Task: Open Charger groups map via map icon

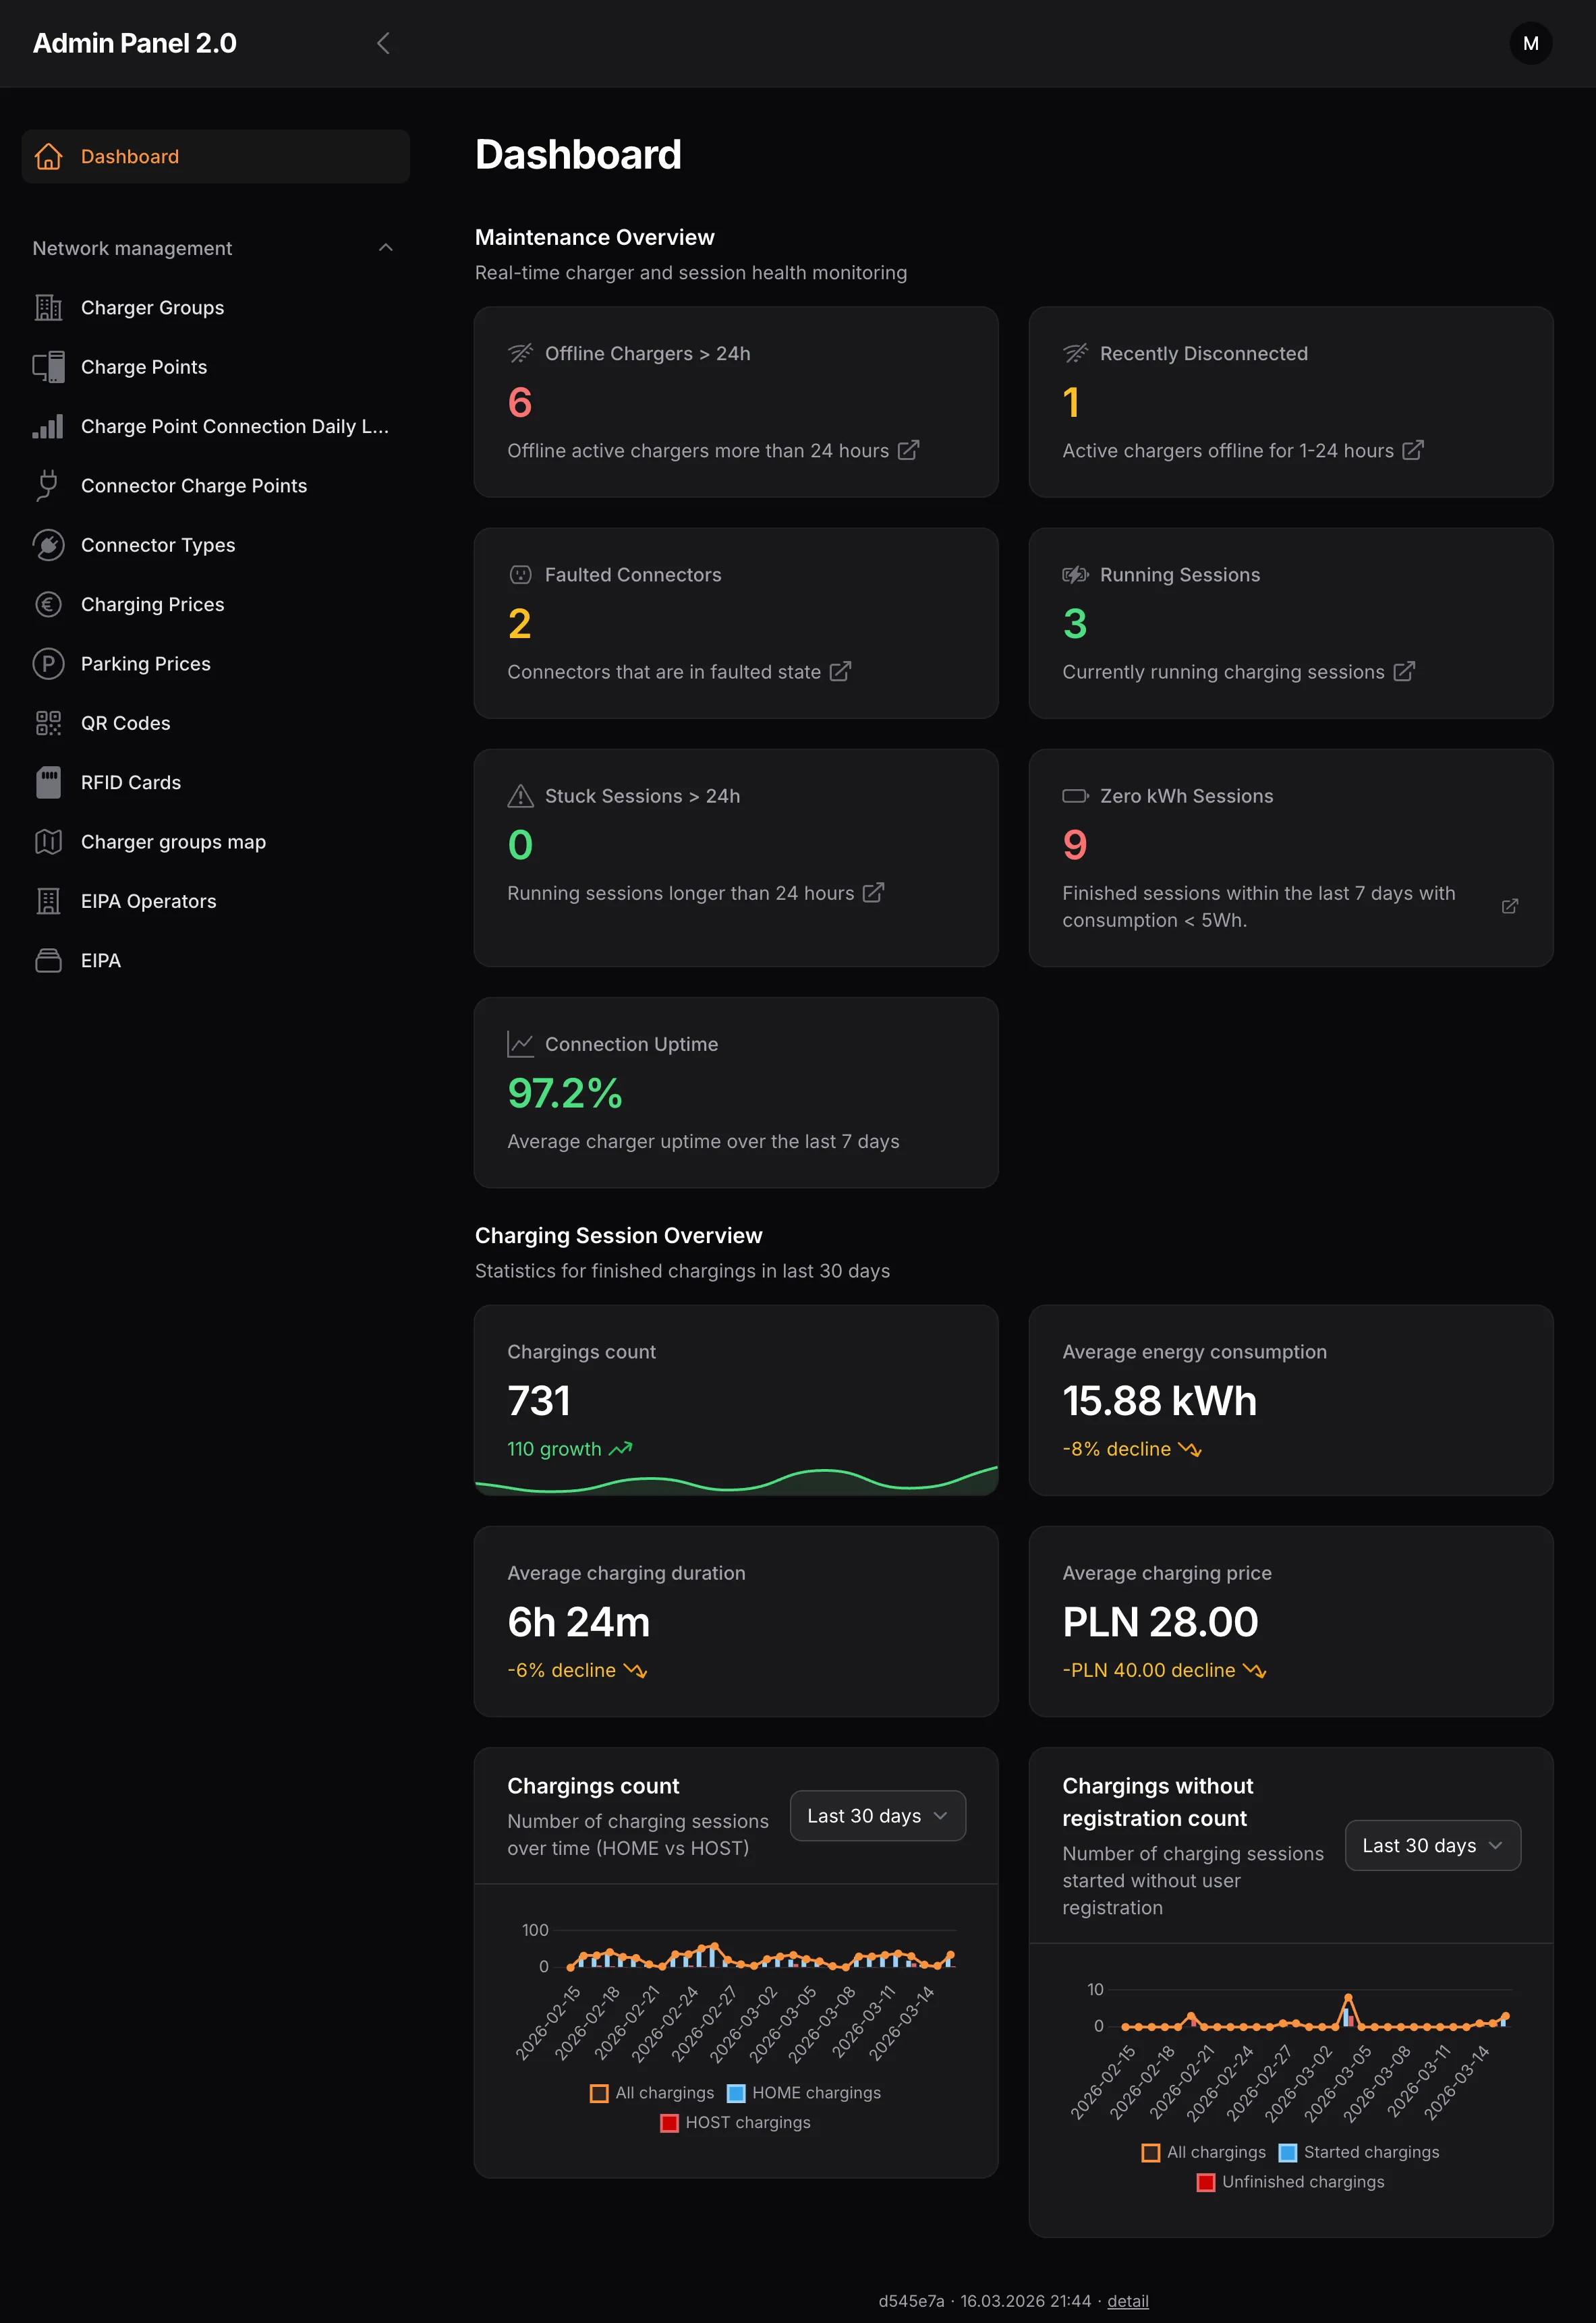Action: [x=48, y=841]
